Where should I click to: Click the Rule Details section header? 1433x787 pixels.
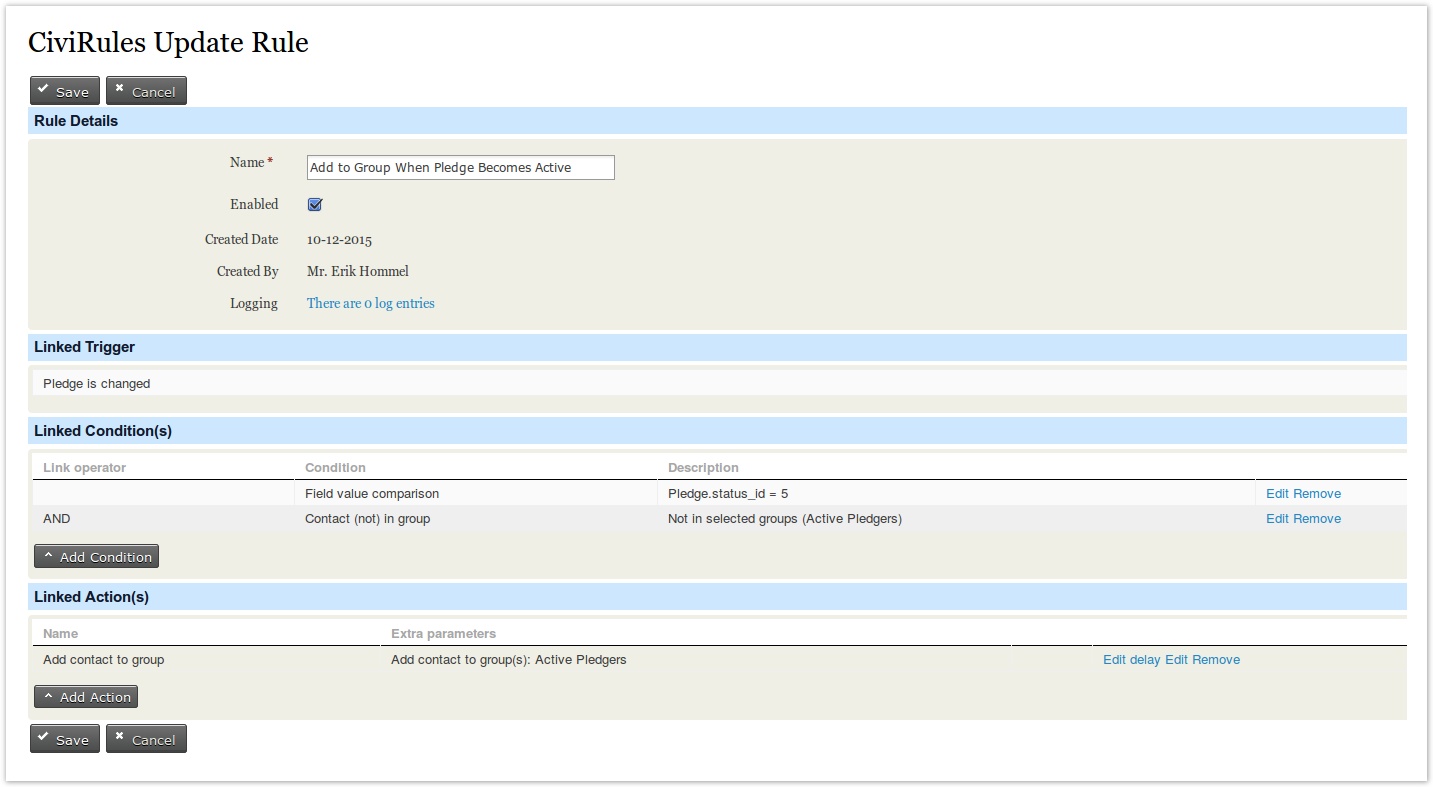pyautogui.click(x=76, y=121)
